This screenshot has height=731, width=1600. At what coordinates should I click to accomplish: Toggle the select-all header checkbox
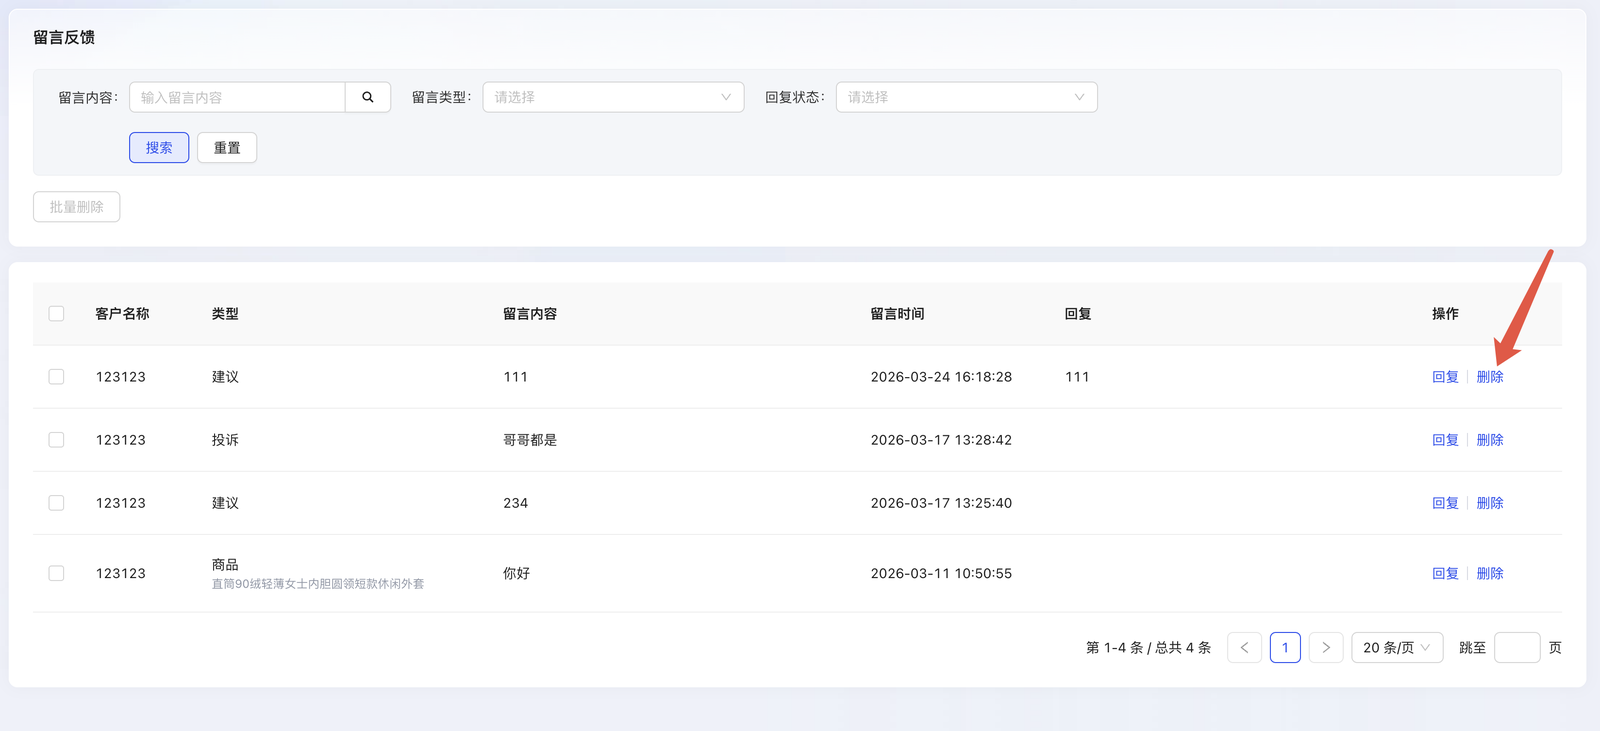coord(56,314)
